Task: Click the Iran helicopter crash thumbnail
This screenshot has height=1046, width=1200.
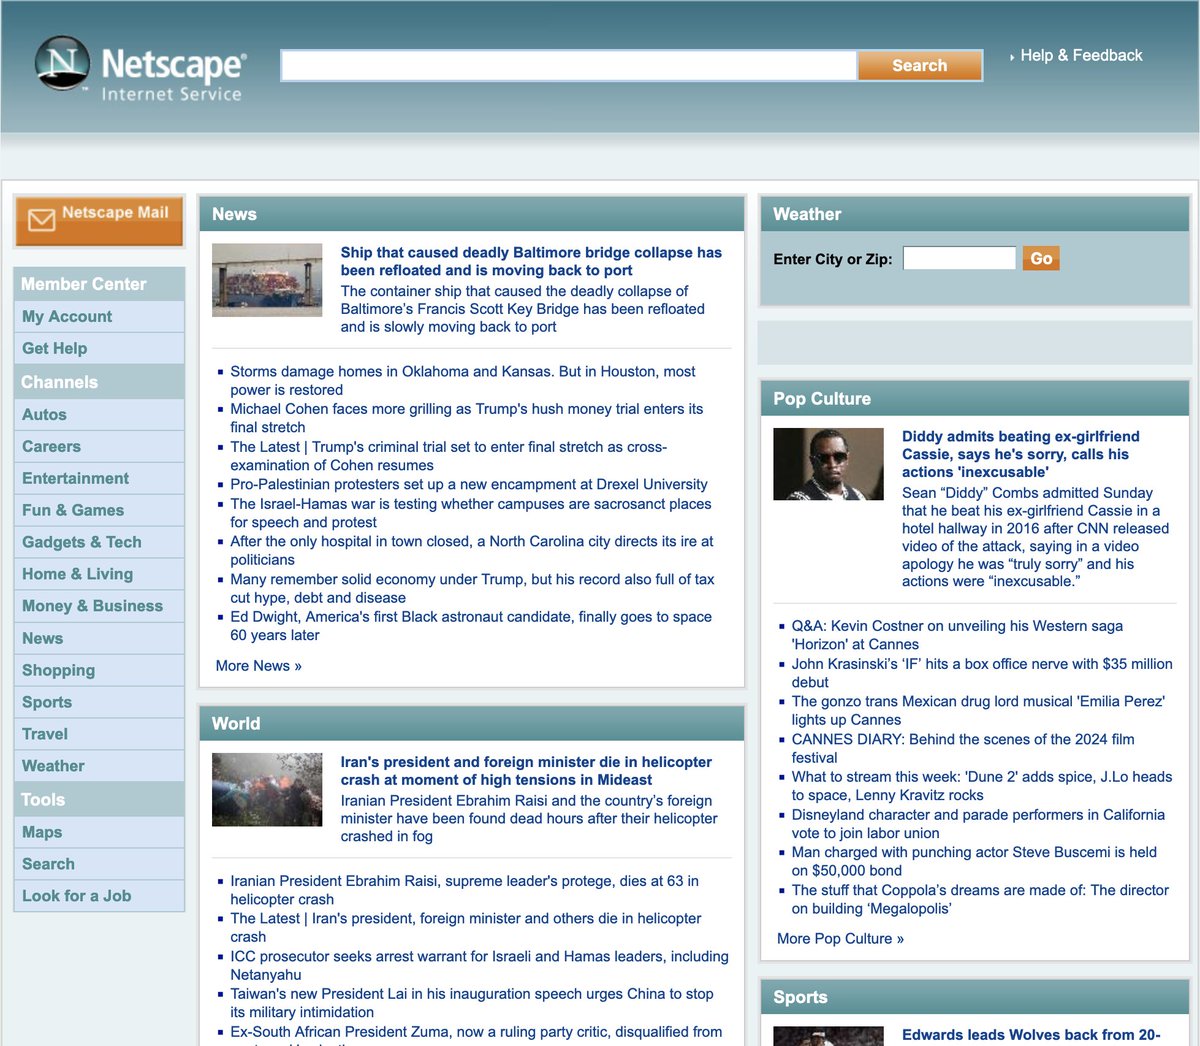Action: (267, 789)
